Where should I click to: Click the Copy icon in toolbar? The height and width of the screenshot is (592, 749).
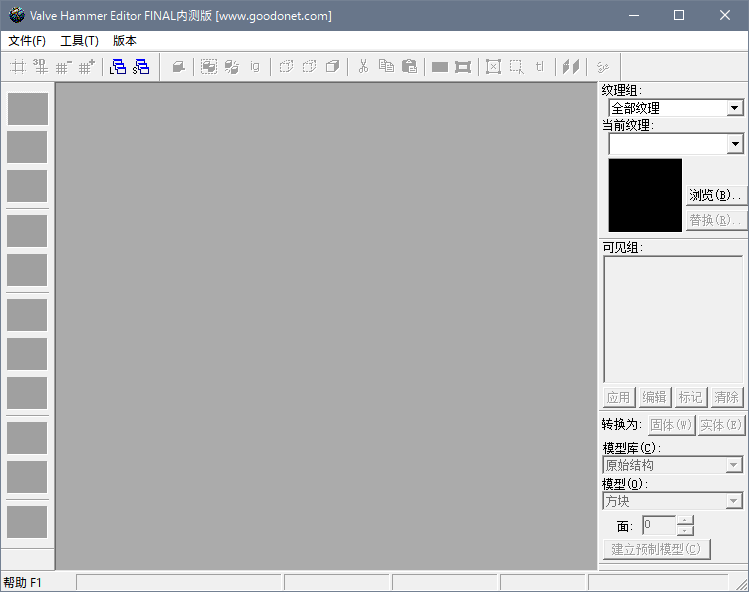click(x=386, y=66)
